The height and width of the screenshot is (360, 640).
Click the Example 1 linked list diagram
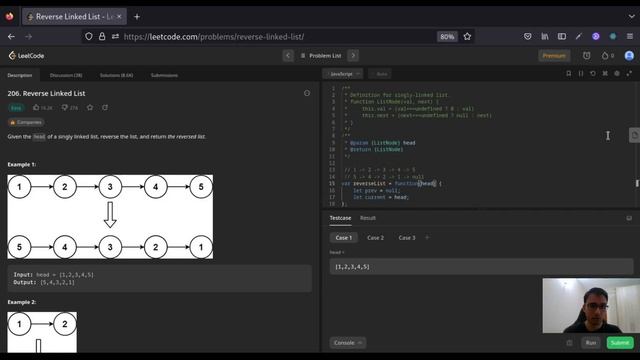pos(110,217)
